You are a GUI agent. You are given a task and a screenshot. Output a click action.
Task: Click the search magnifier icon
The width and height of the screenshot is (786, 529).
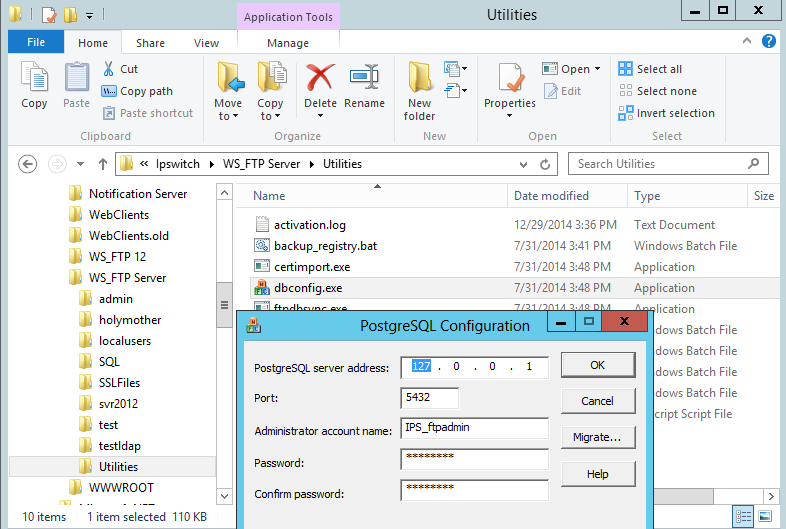(753, 163)
